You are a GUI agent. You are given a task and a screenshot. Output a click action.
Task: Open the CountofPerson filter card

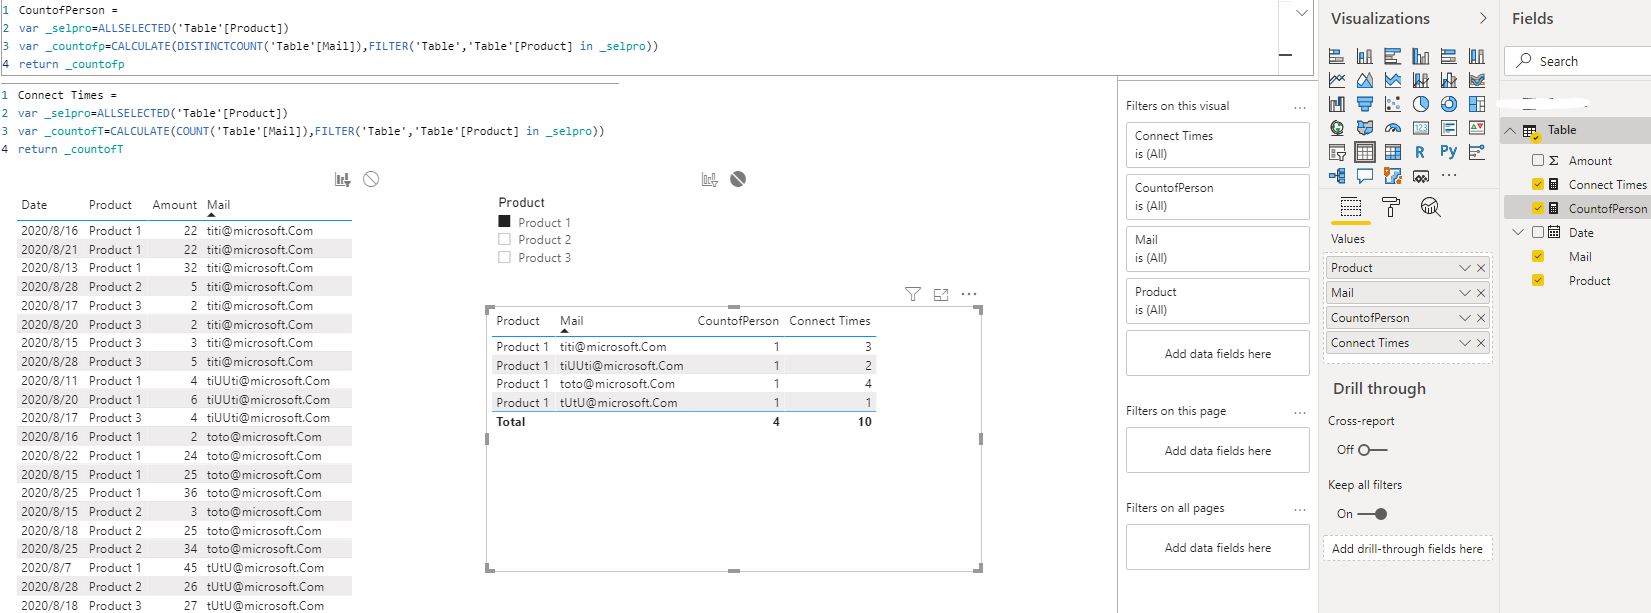click(x=1217, y=197)
